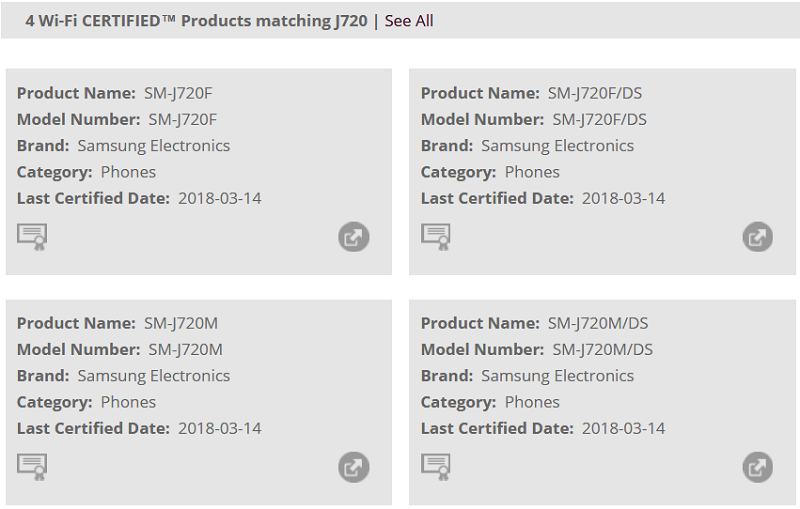The width and height of the screenshot is (800, 509).
Task: Open external link icon for SM-J720F
Action: point(354,237)
